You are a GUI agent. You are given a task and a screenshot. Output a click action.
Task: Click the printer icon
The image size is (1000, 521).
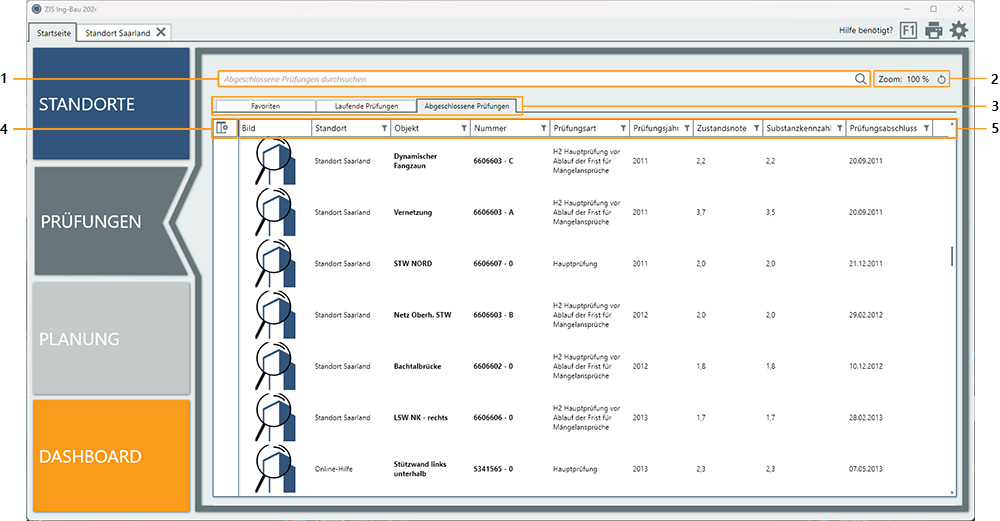(x=934, y=30)
